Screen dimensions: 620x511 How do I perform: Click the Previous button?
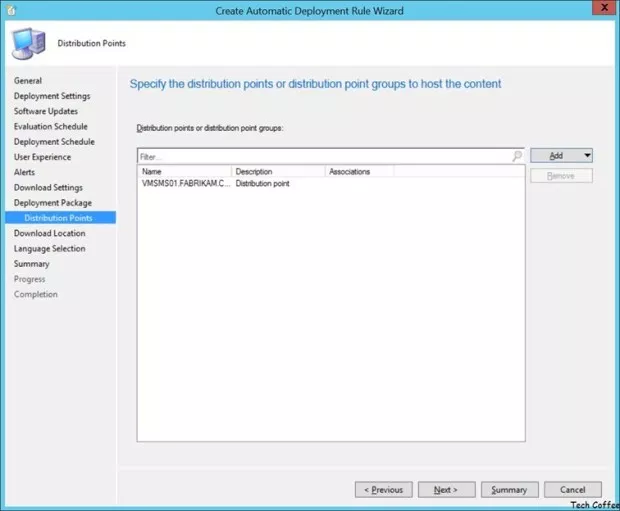tap(383, 490)
